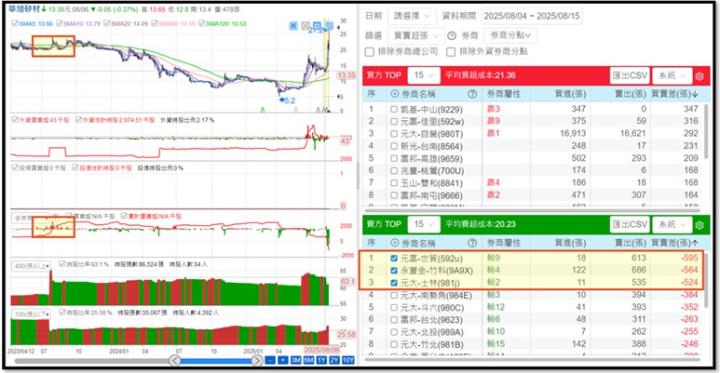Click the 買進(張) column header in buyer table
The image size is (720, 373).
point(571,95)
